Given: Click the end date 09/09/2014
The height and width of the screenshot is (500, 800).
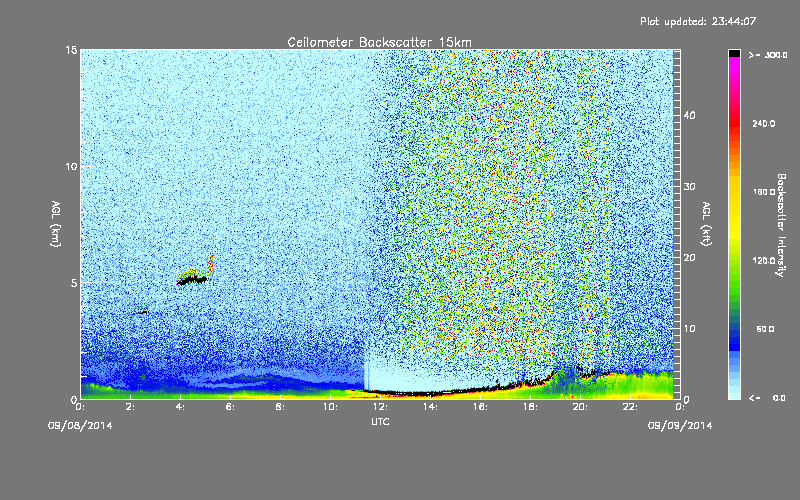Looking at the screenshot, I should click(x=680, y=426).
